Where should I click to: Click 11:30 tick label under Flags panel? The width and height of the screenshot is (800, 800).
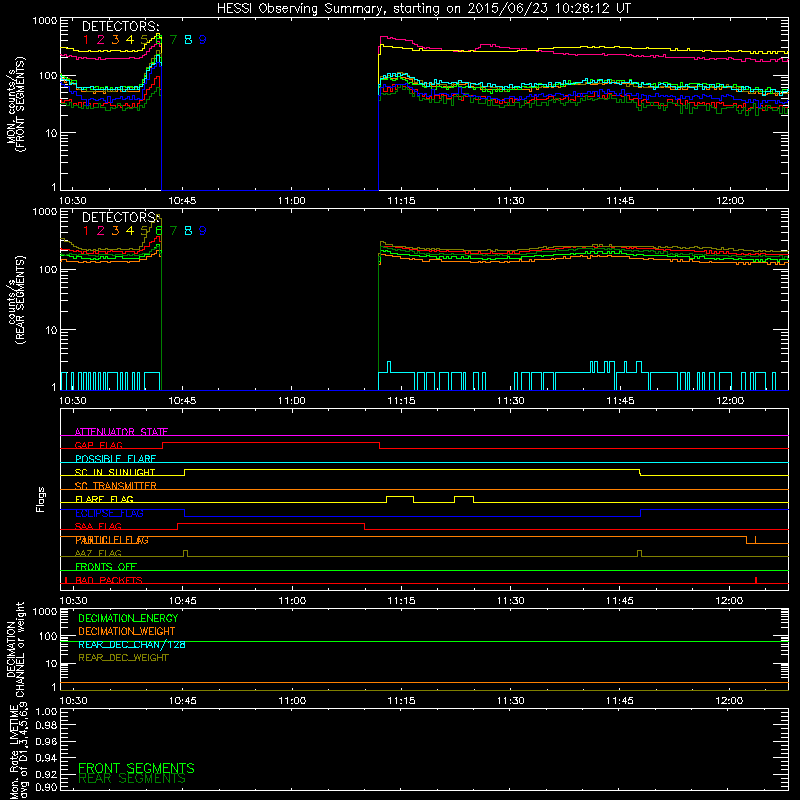tap(510, 601)
